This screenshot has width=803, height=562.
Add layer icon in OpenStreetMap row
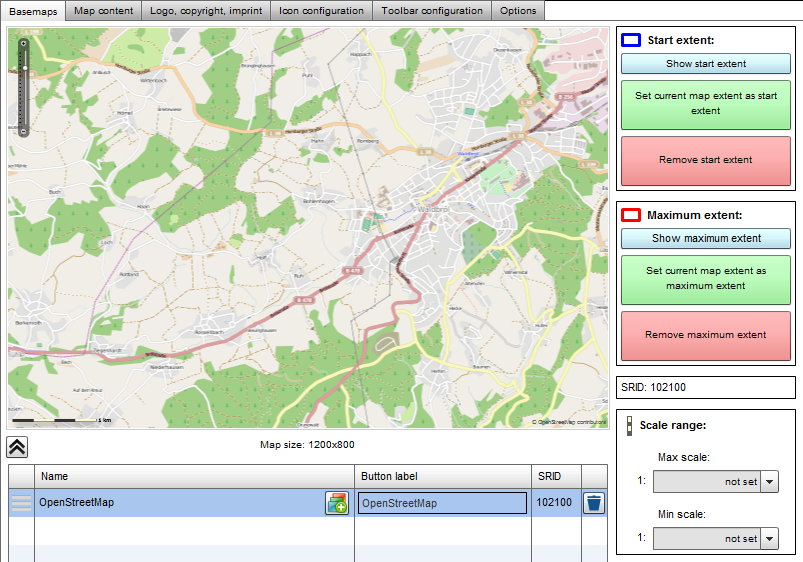coord(337,503)
